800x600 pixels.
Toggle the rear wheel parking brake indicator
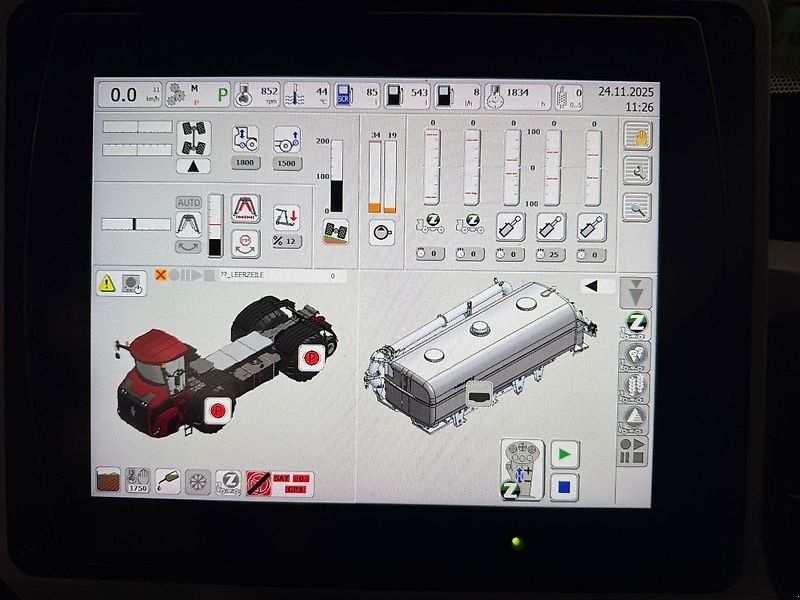310,358
